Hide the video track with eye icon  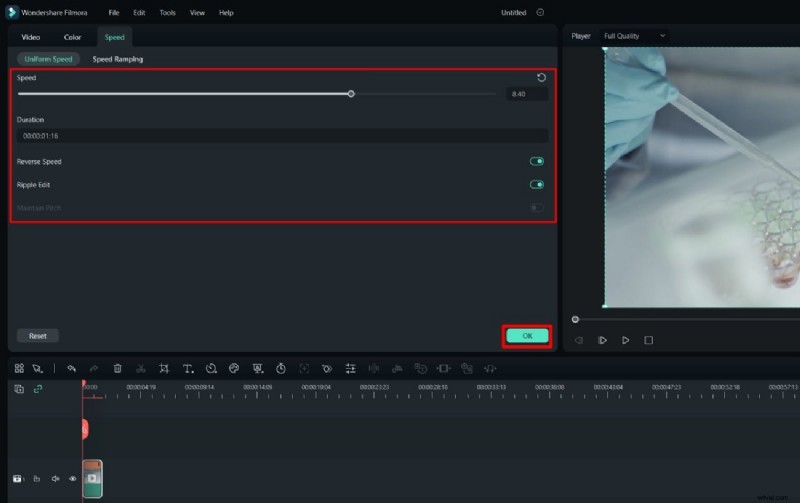tap(73, 479)
